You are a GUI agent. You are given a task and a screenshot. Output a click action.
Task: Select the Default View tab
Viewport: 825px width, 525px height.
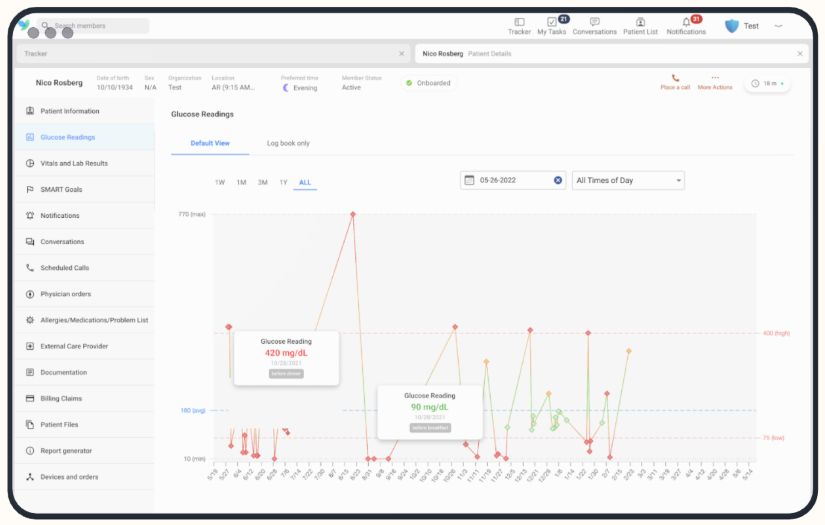[x=210, y=143]
